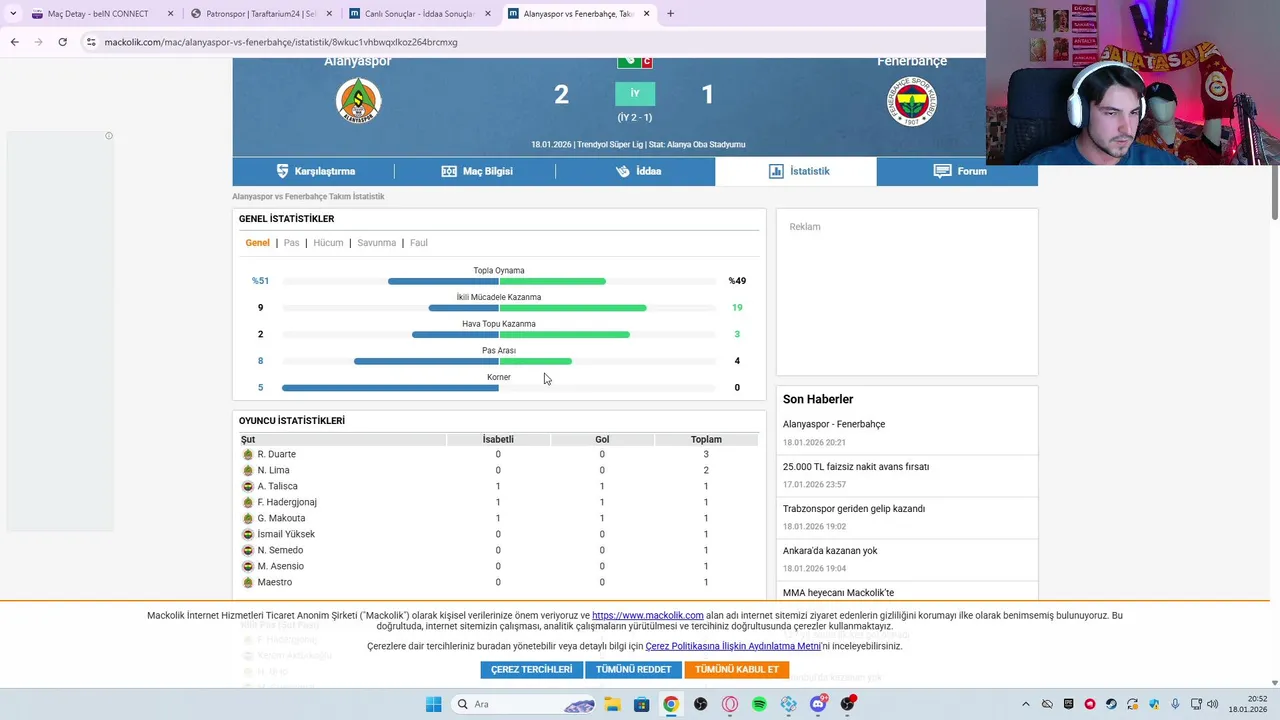1280x720 pixels.
Task: Open the İddaa section
Action: (x=638, y=171)
